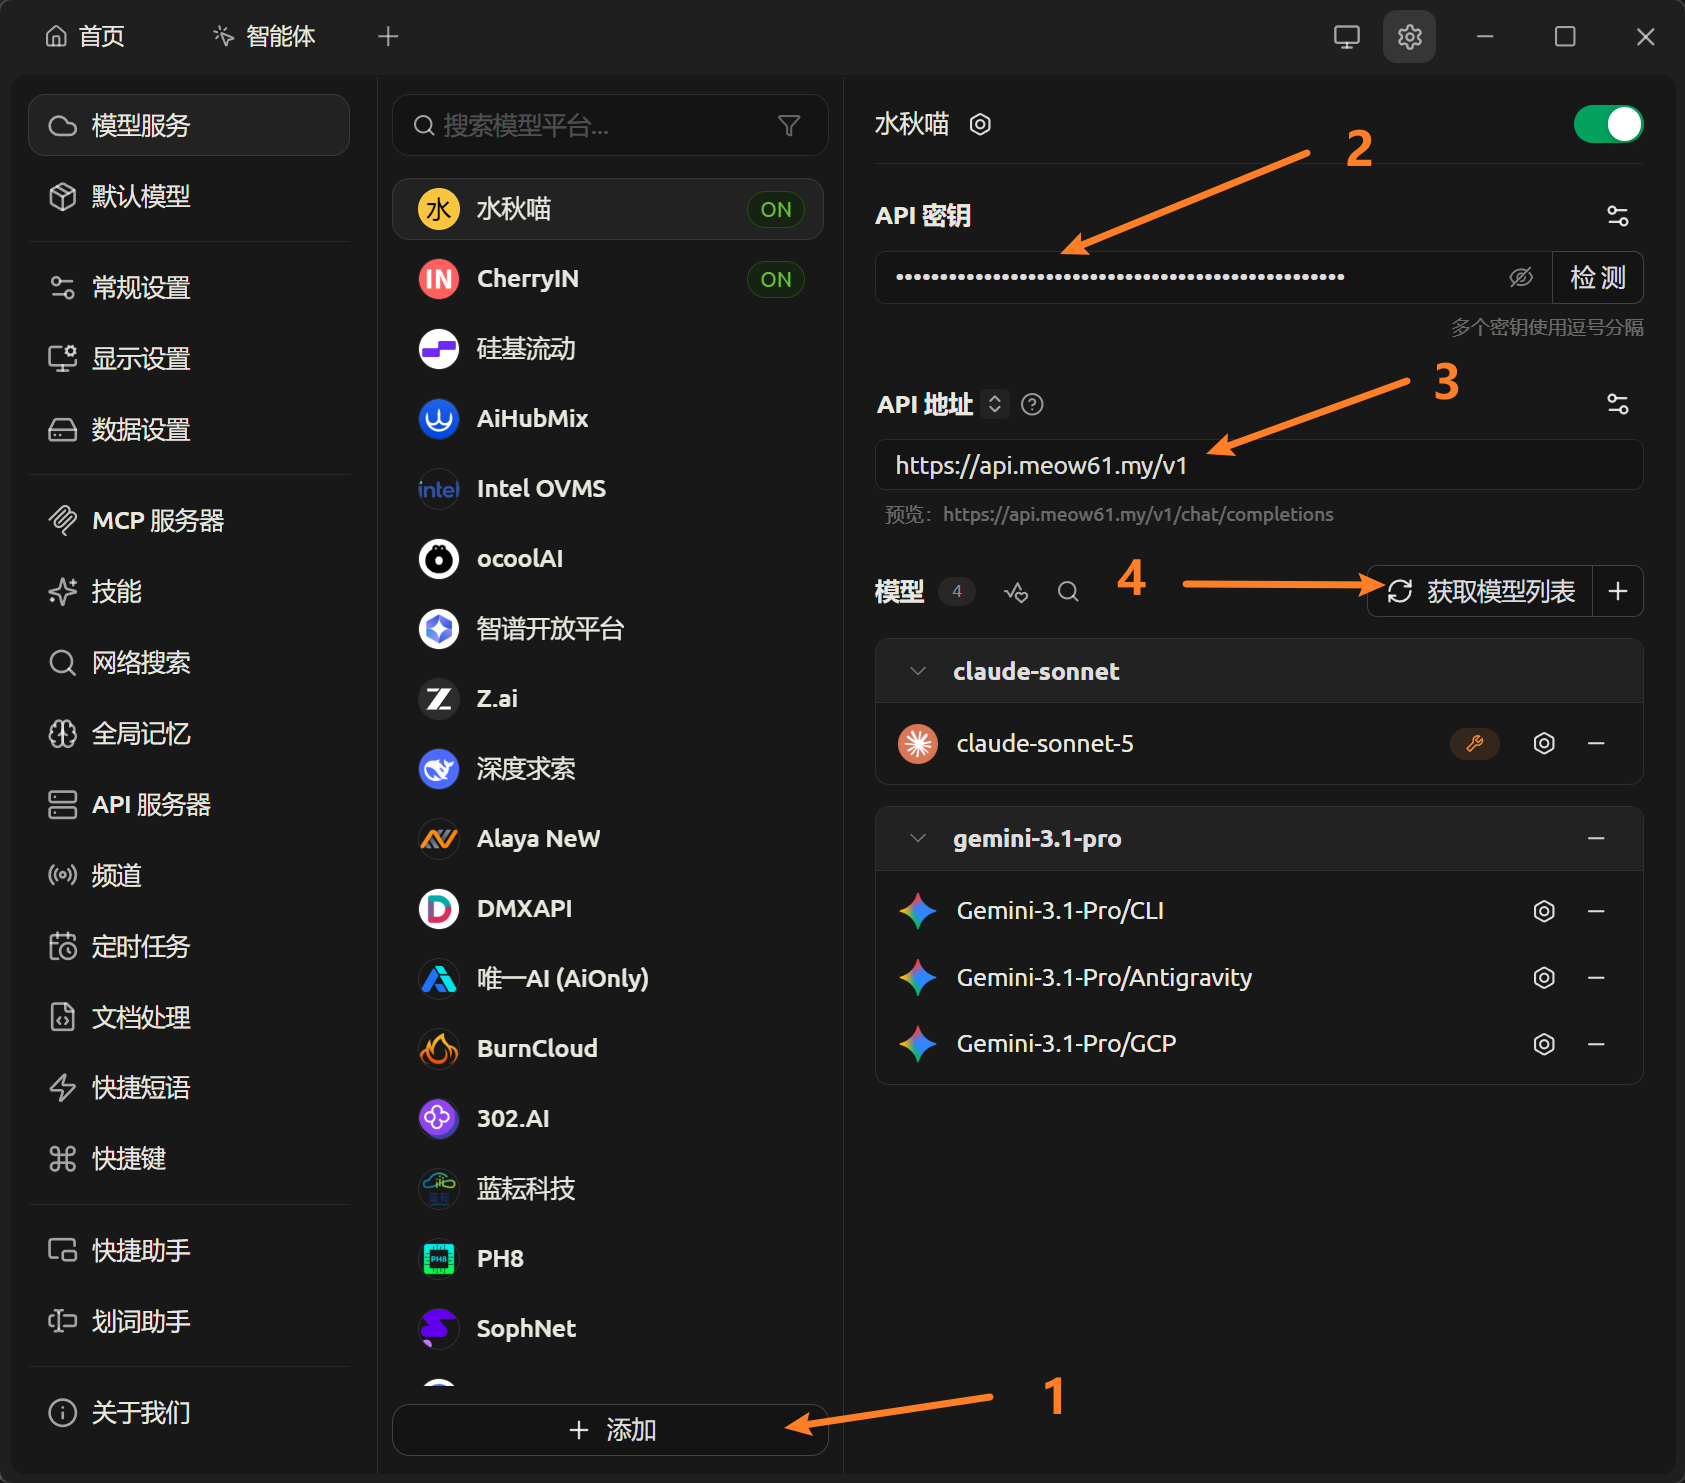Click the model health check icon

click(1016, 592)
